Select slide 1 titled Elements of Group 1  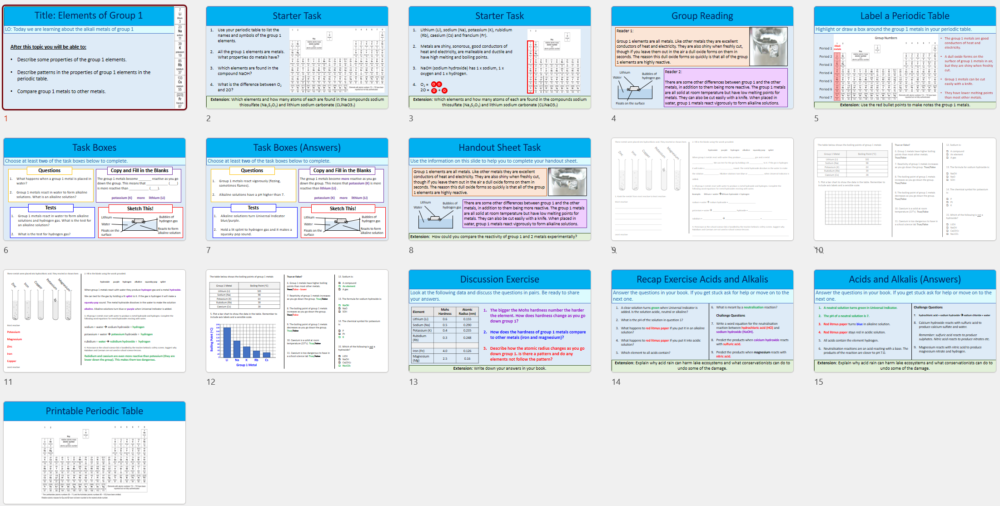pos(95,58)
